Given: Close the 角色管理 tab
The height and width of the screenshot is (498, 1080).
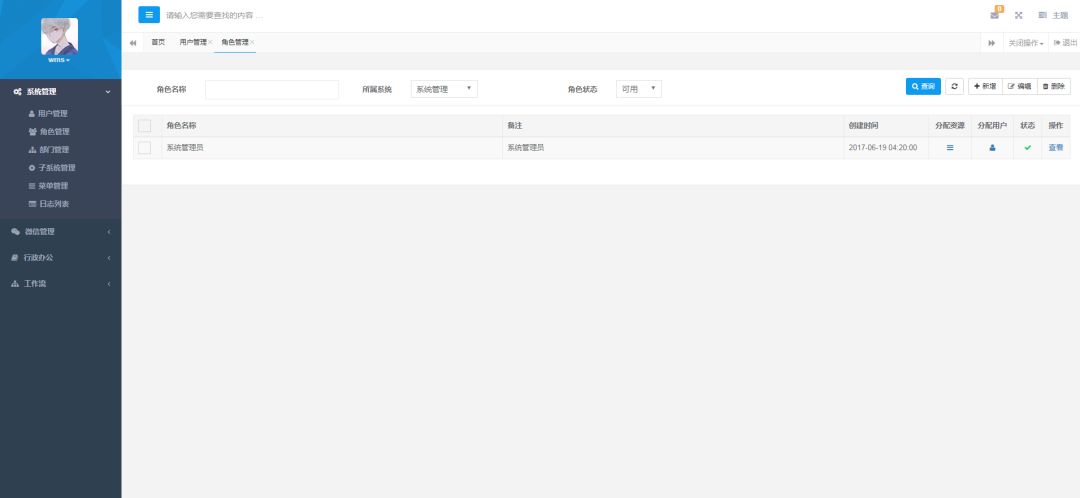Looking at the screenshot, I should pos(252,43).
